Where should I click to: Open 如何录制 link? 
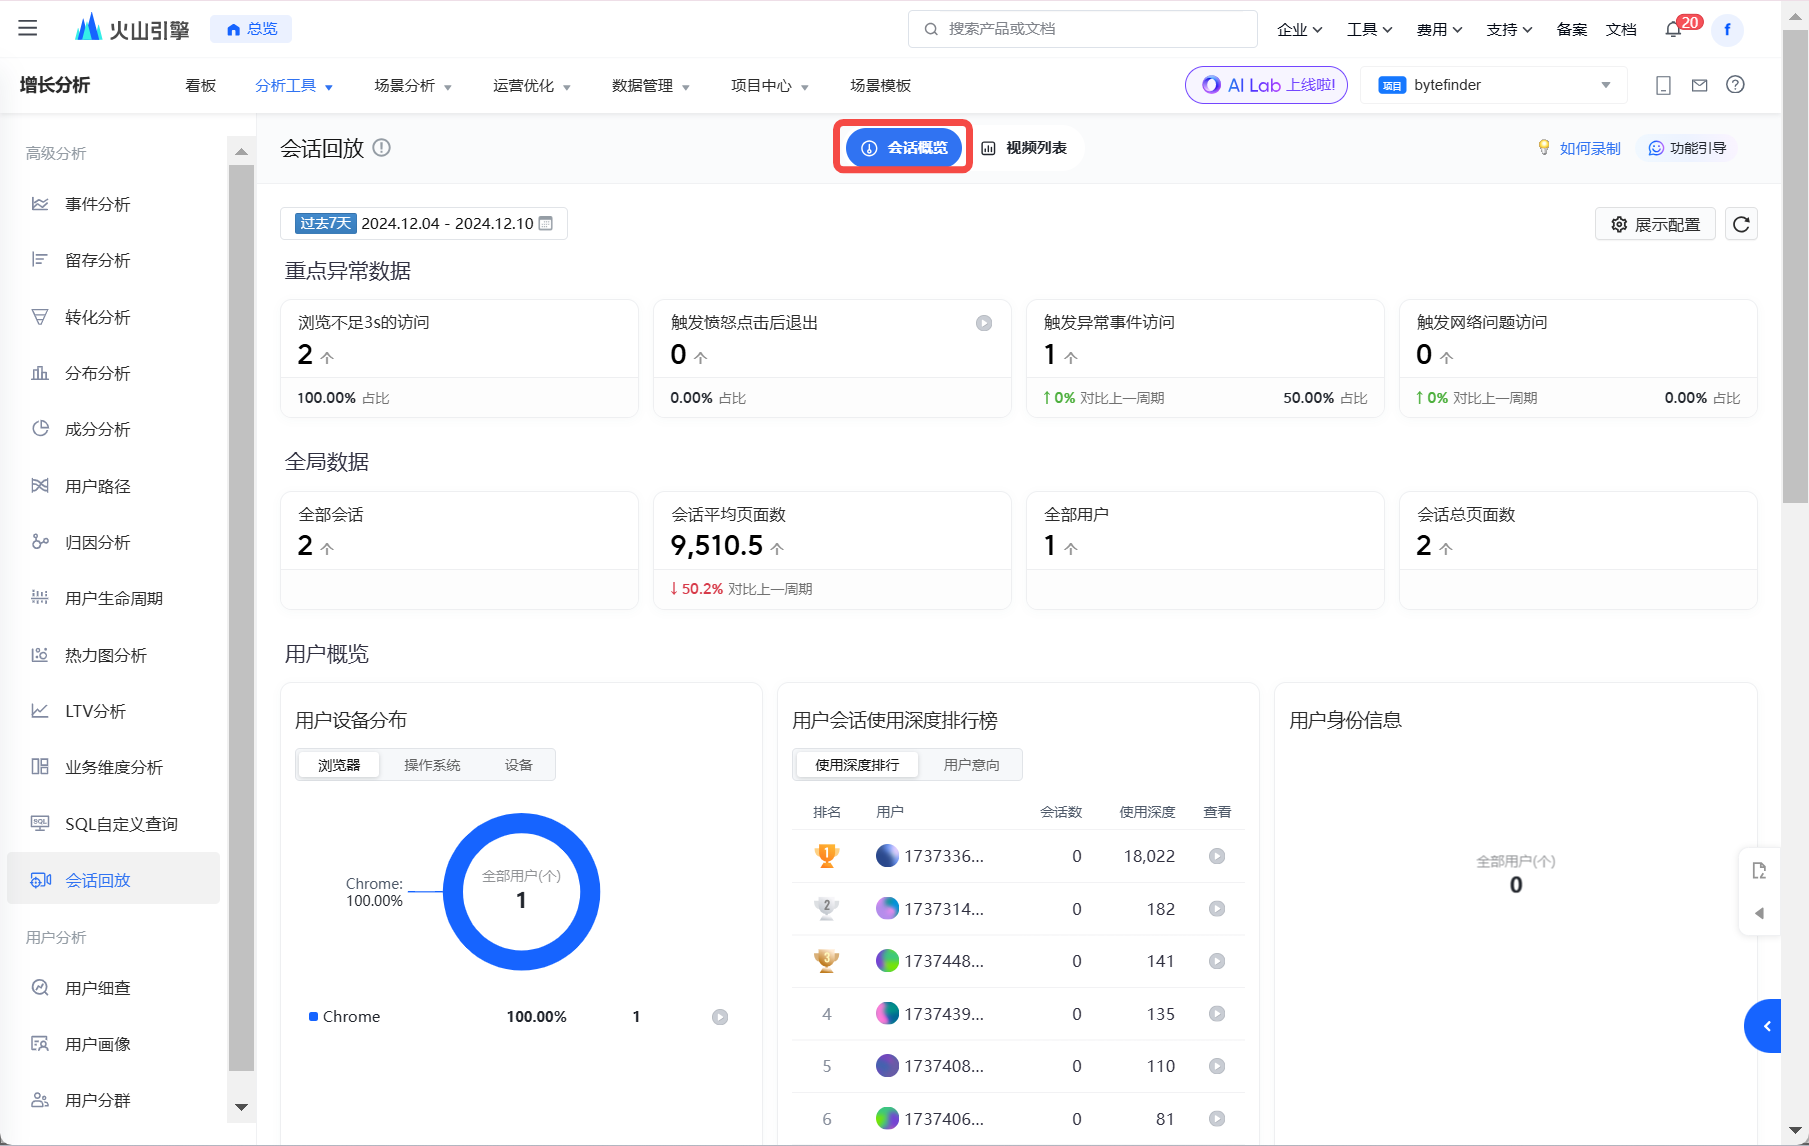click(1579, 148)
